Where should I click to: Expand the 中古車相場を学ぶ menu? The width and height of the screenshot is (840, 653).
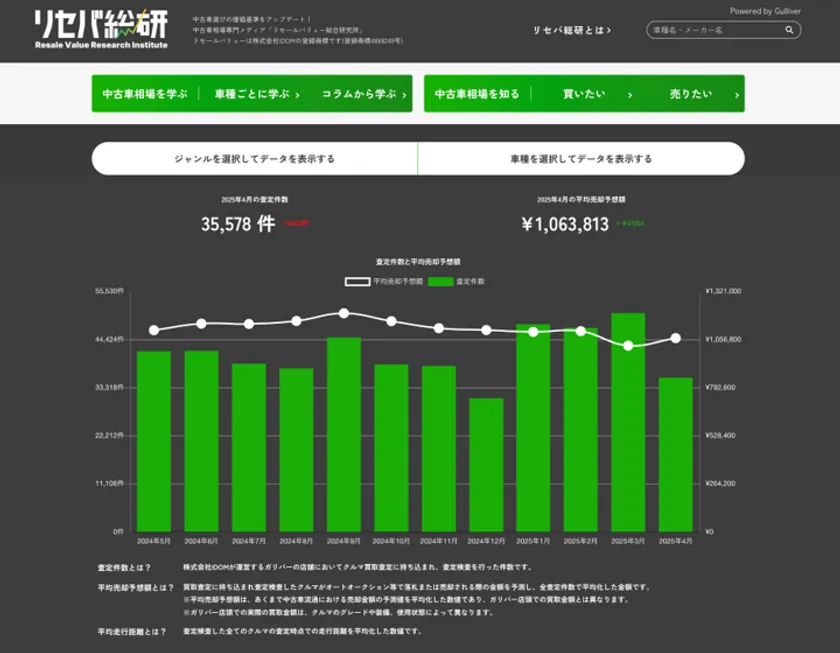[x=145, y=94]
